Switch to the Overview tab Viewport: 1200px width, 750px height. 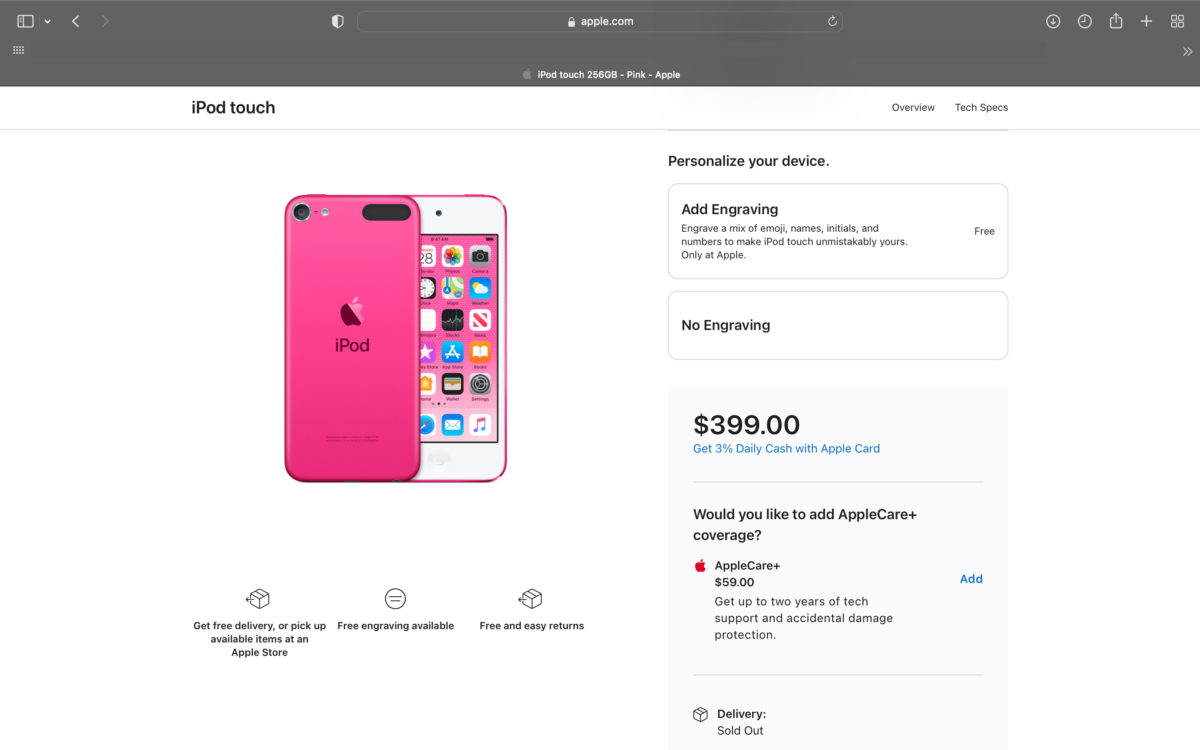(x=913, y=108)
